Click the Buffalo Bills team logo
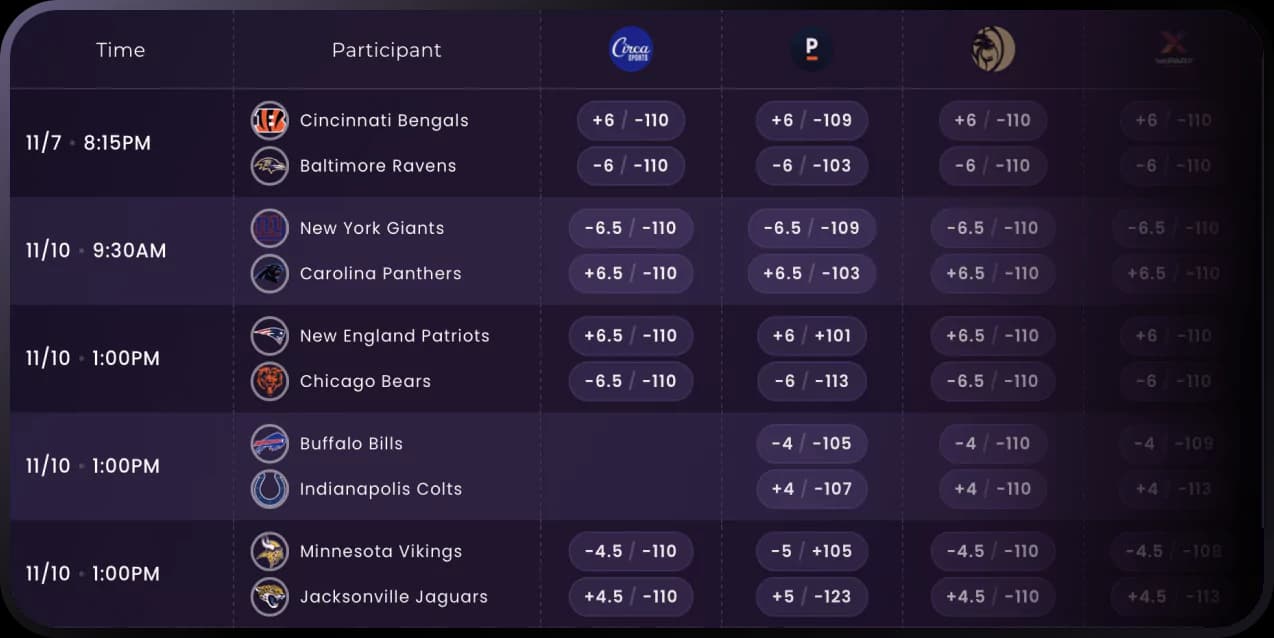Screen dimensions: 1274x638 [x=269, y=443]
